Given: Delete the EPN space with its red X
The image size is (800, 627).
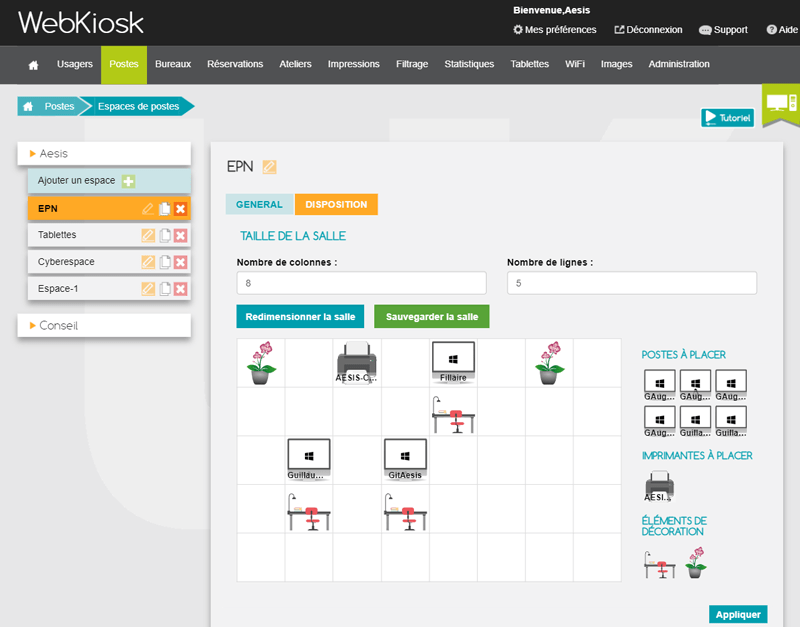Looking at the screenshot, I should 180,209.
